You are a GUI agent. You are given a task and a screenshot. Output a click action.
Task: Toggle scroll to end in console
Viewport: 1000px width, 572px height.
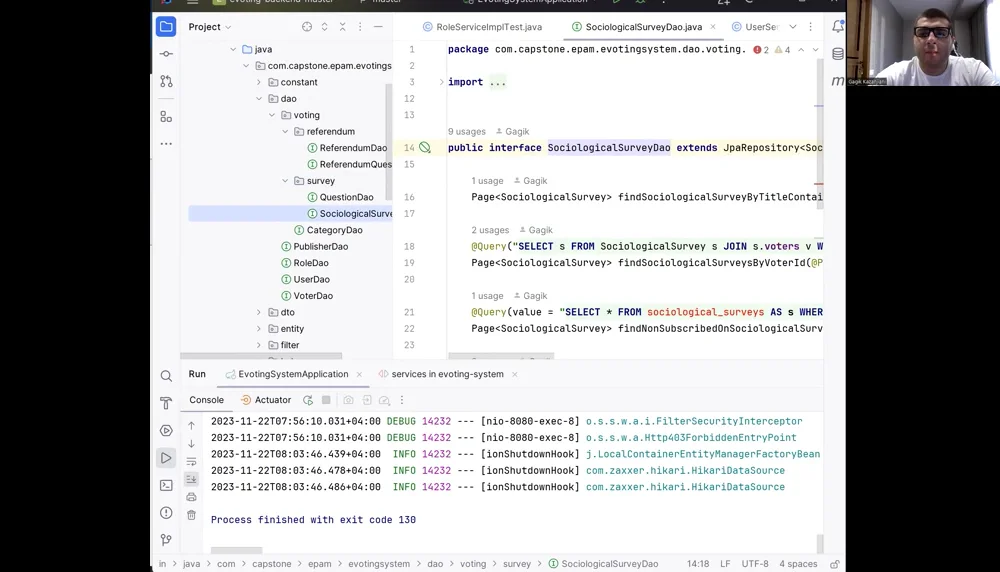pyautogui.click(x=192, y=479)
